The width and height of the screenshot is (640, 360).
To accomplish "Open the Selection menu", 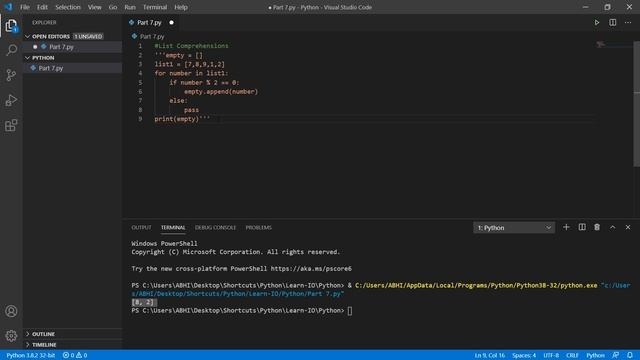I will [x=68, y=7].
